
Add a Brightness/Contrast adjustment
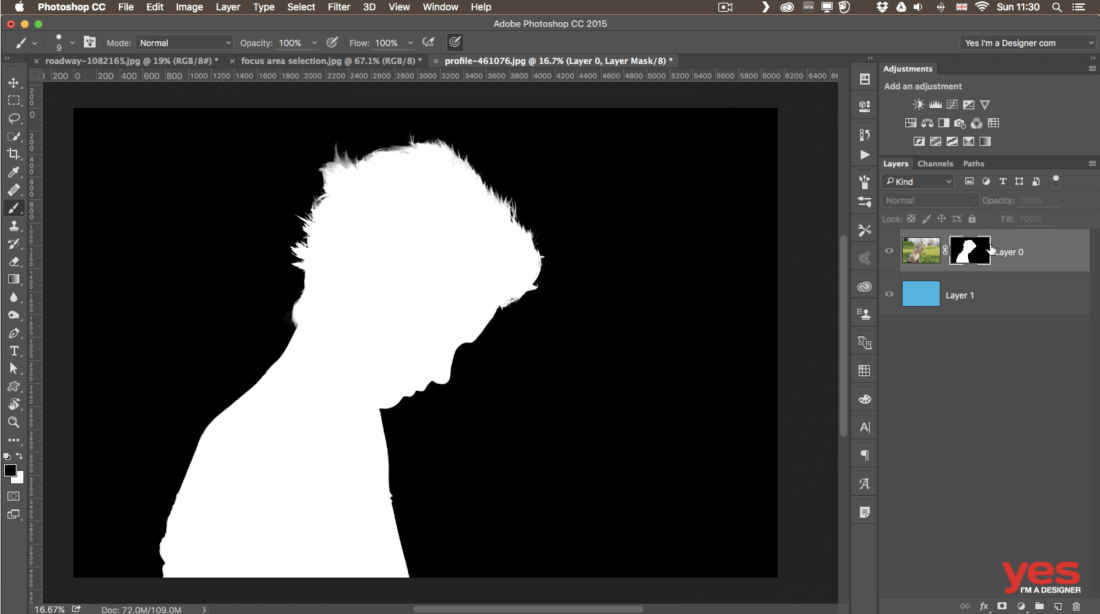919,104
